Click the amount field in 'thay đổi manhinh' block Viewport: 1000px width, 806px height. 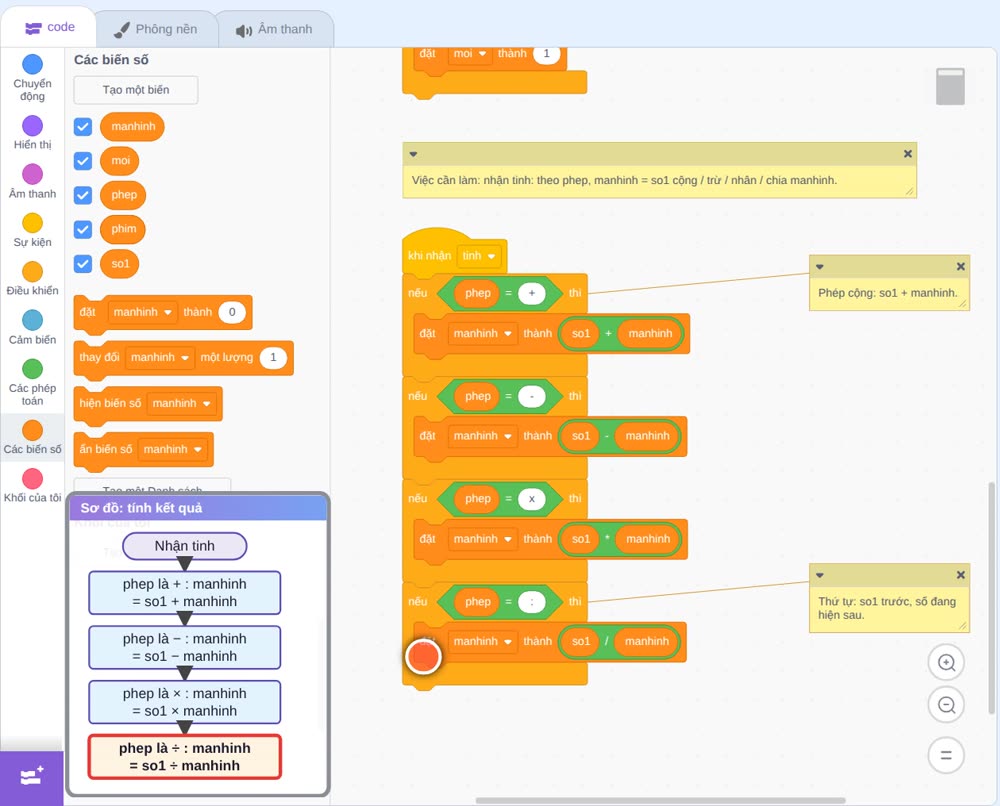pos(273,358)
